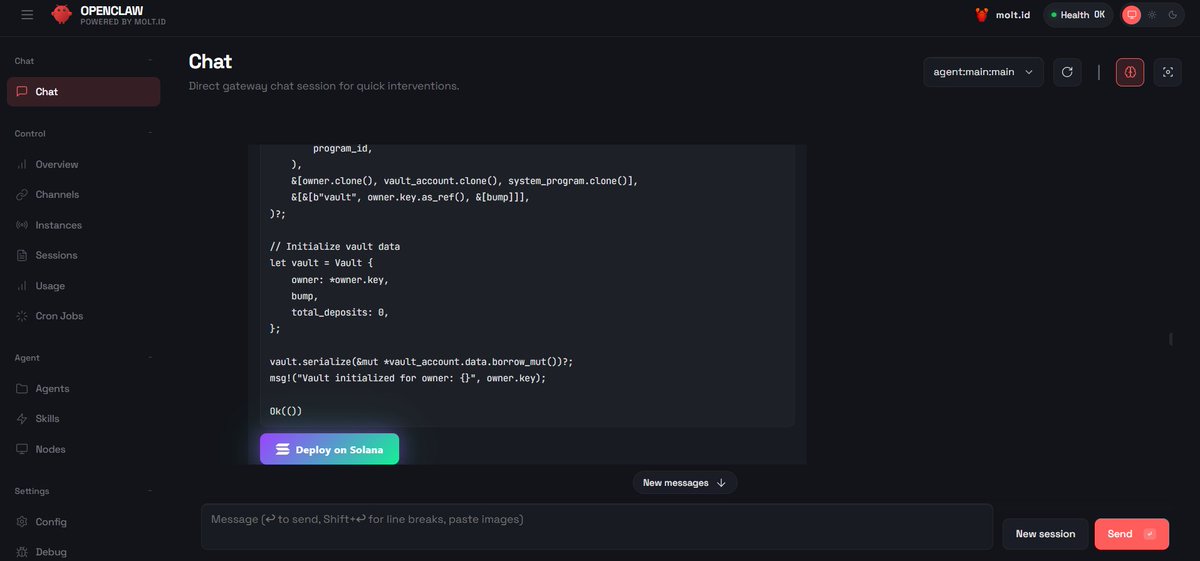Go to Channels page
Screen dimensions: 1200x561
(x=83, y=195)
